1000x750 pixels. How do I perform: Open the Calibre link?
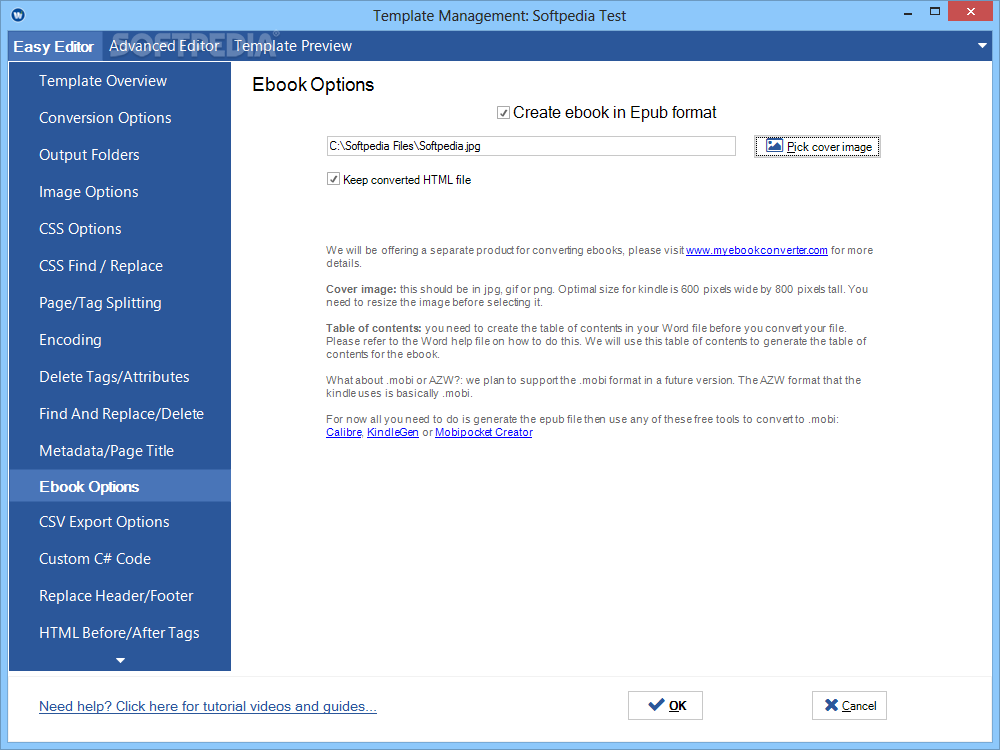[344, 432]
